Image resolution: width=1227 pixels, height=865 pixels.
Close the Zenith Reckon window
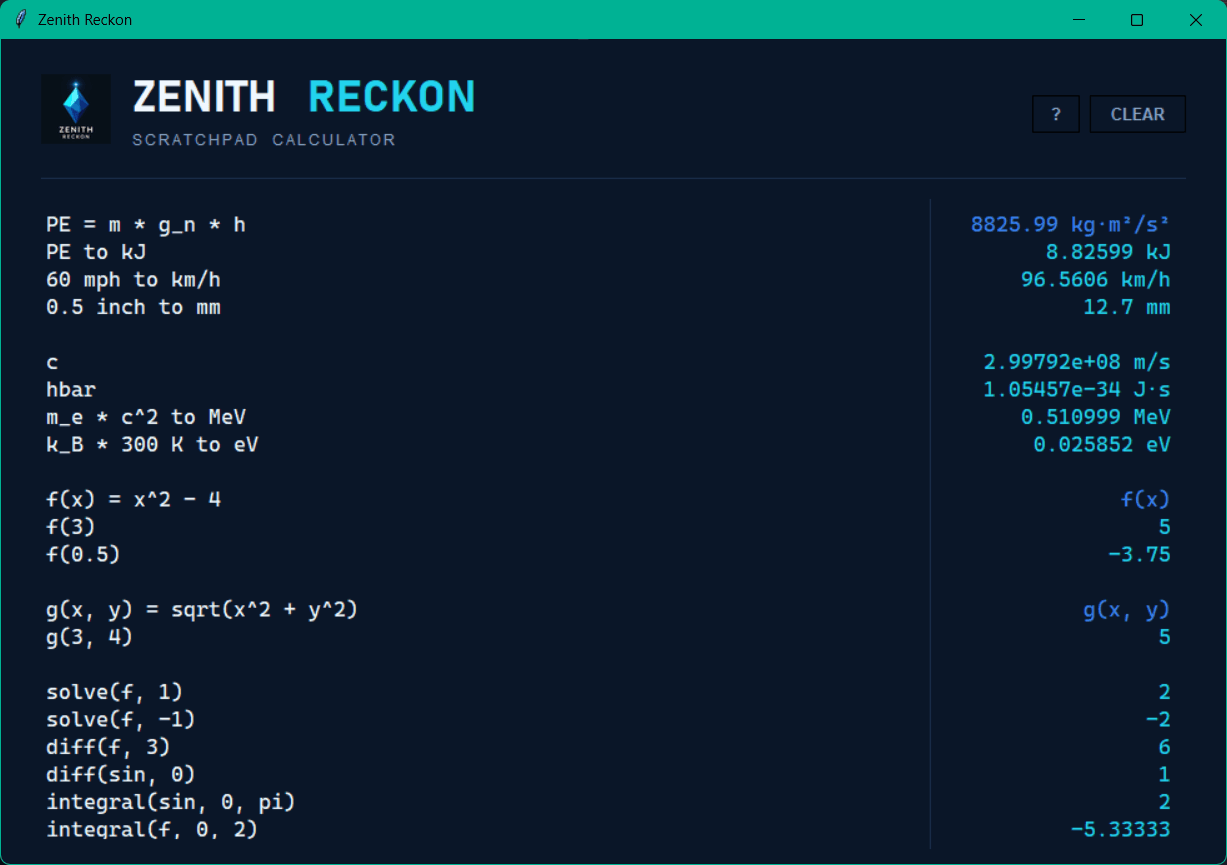1195,20
